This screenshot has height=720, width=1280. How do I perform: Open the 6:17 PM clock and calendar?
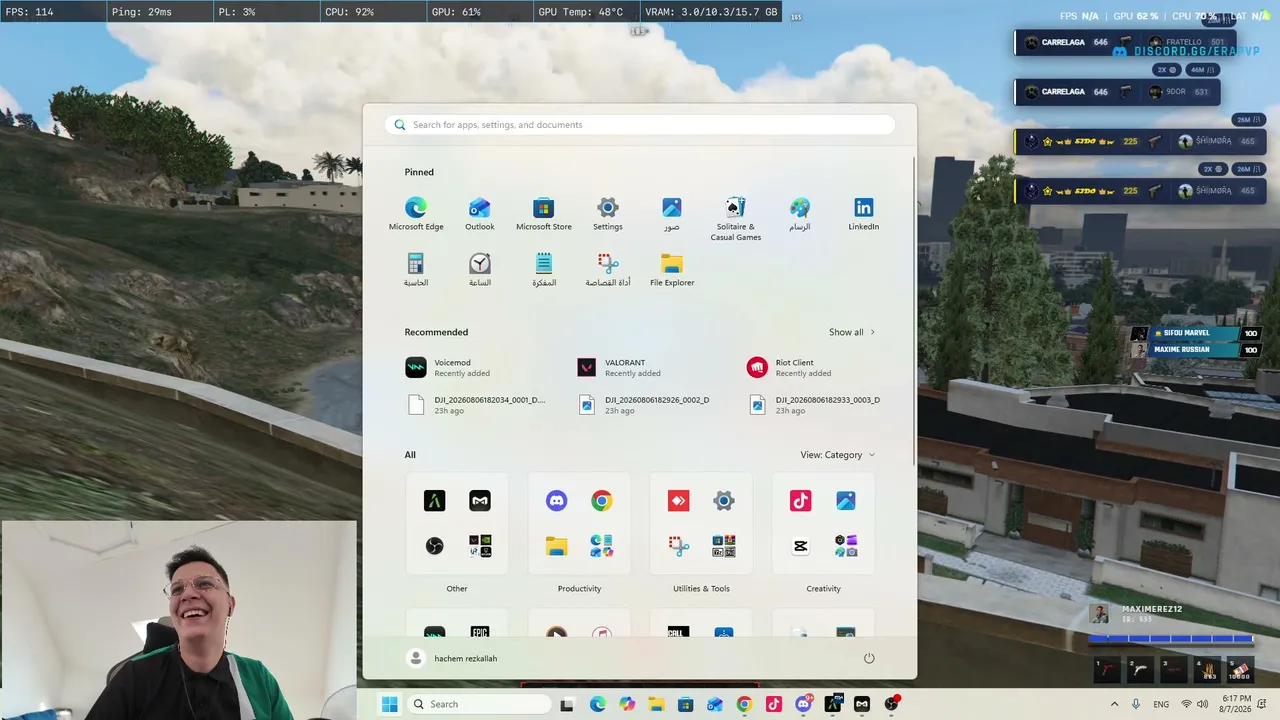pyautogui.click(x=1236, y=704)
